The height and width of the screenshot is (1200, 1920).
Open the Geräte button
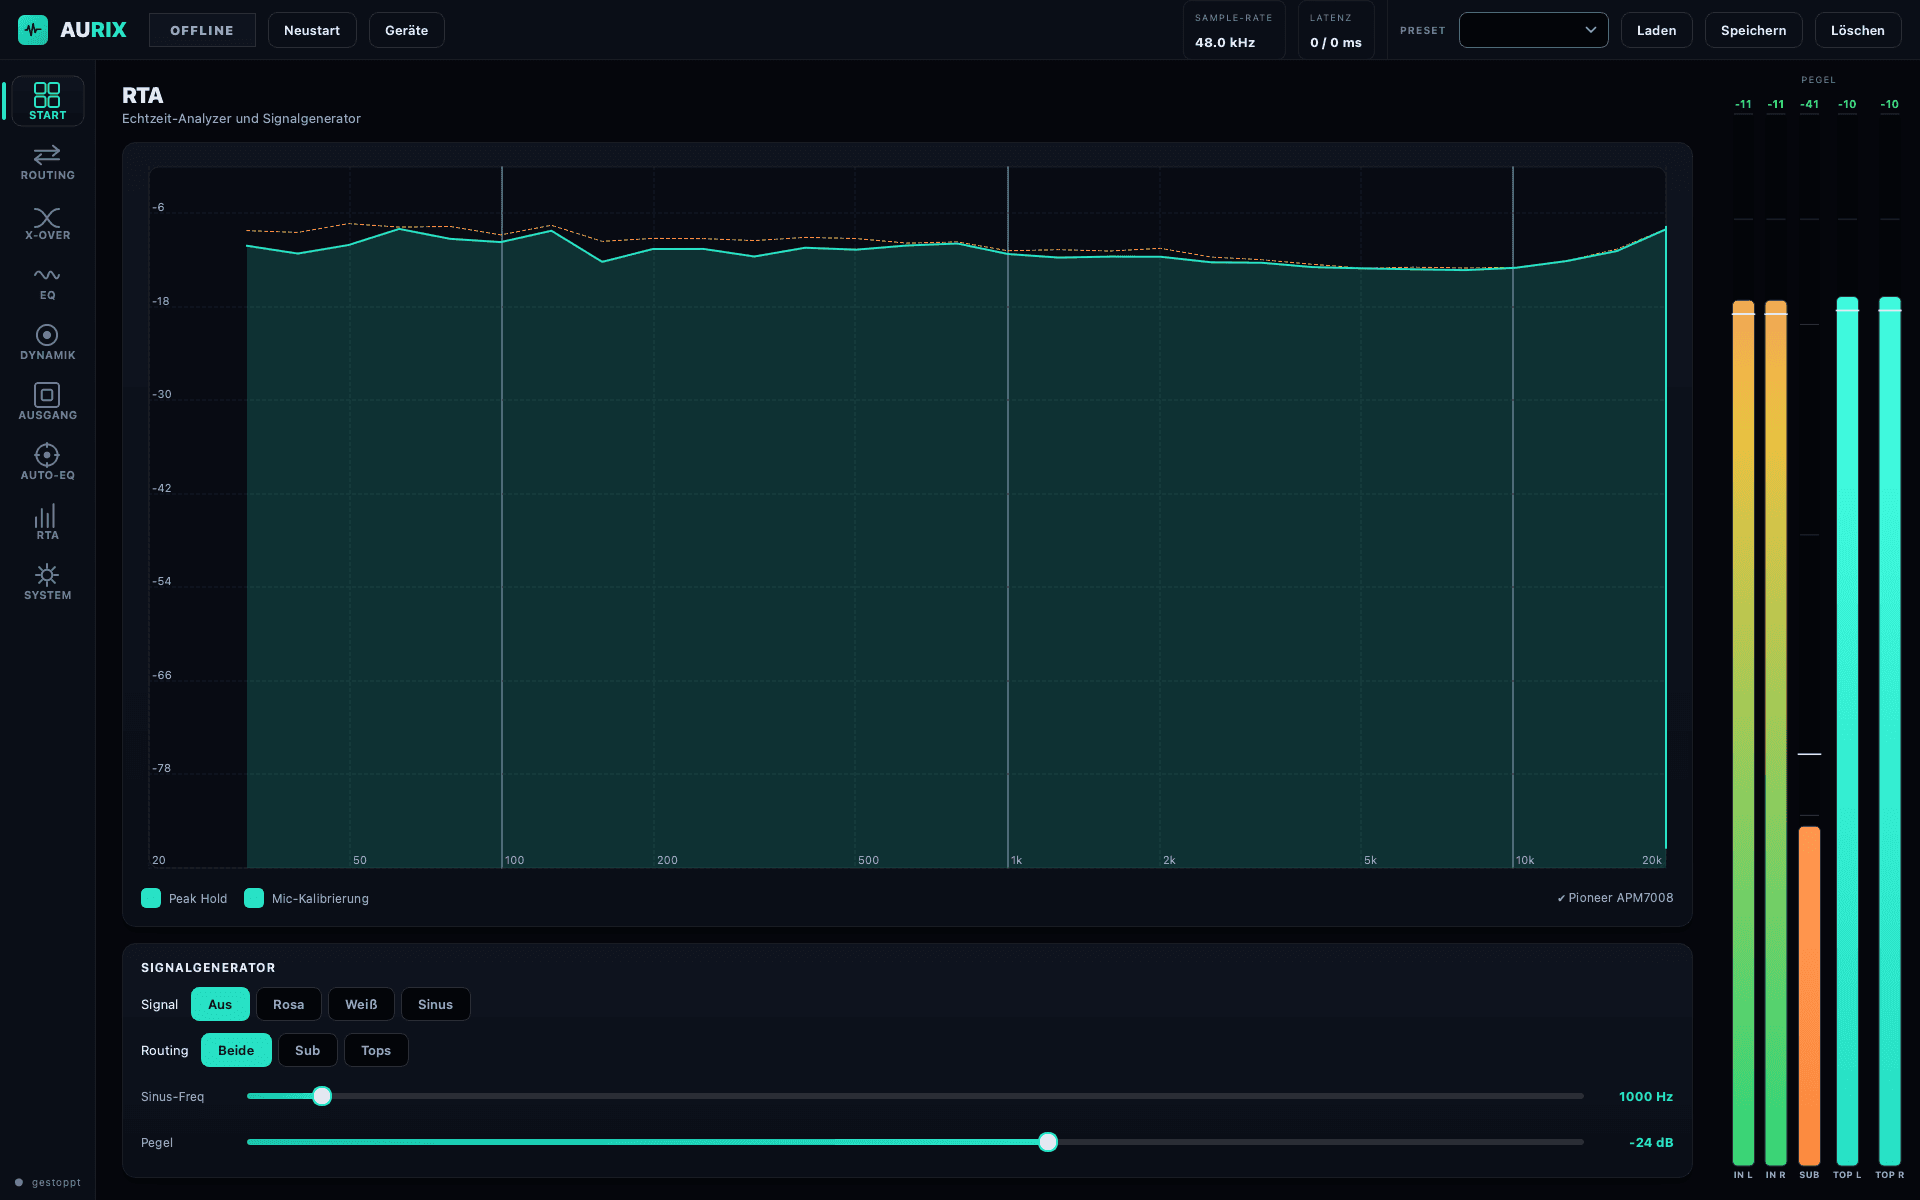(407, 30)
